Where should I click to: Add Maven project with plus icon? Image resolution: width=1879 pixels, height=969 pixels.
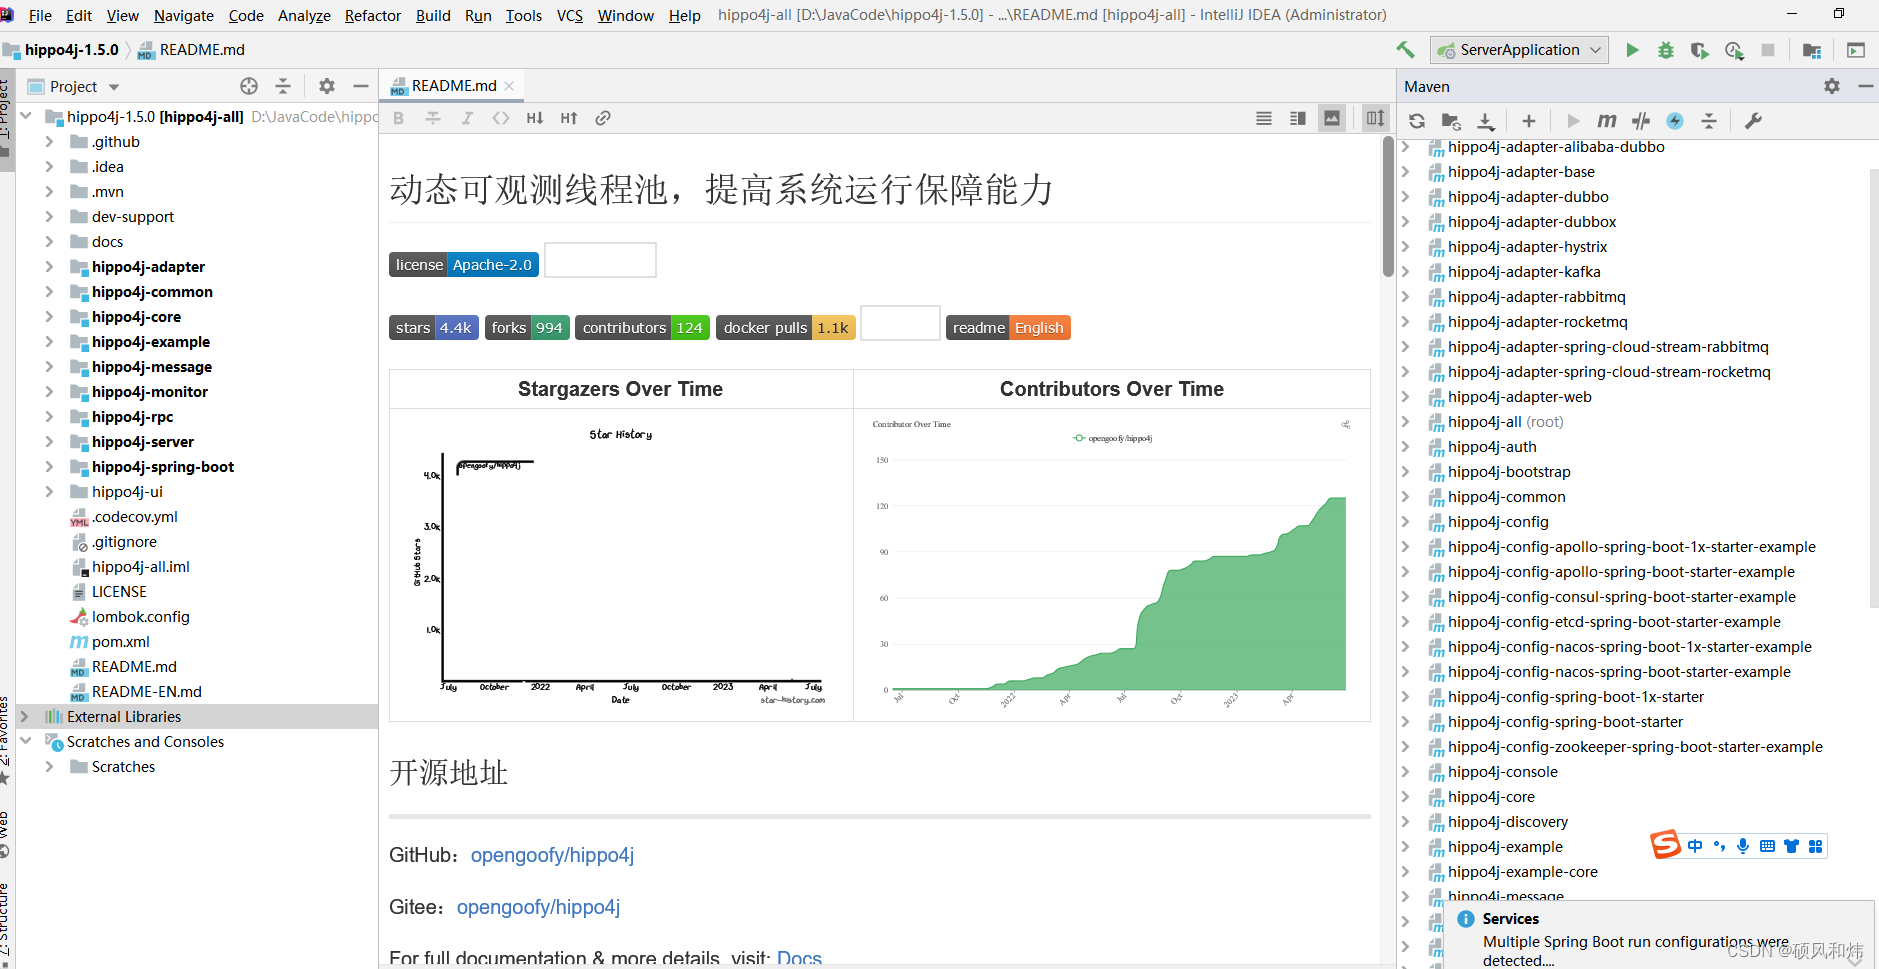click(1529, 121)
